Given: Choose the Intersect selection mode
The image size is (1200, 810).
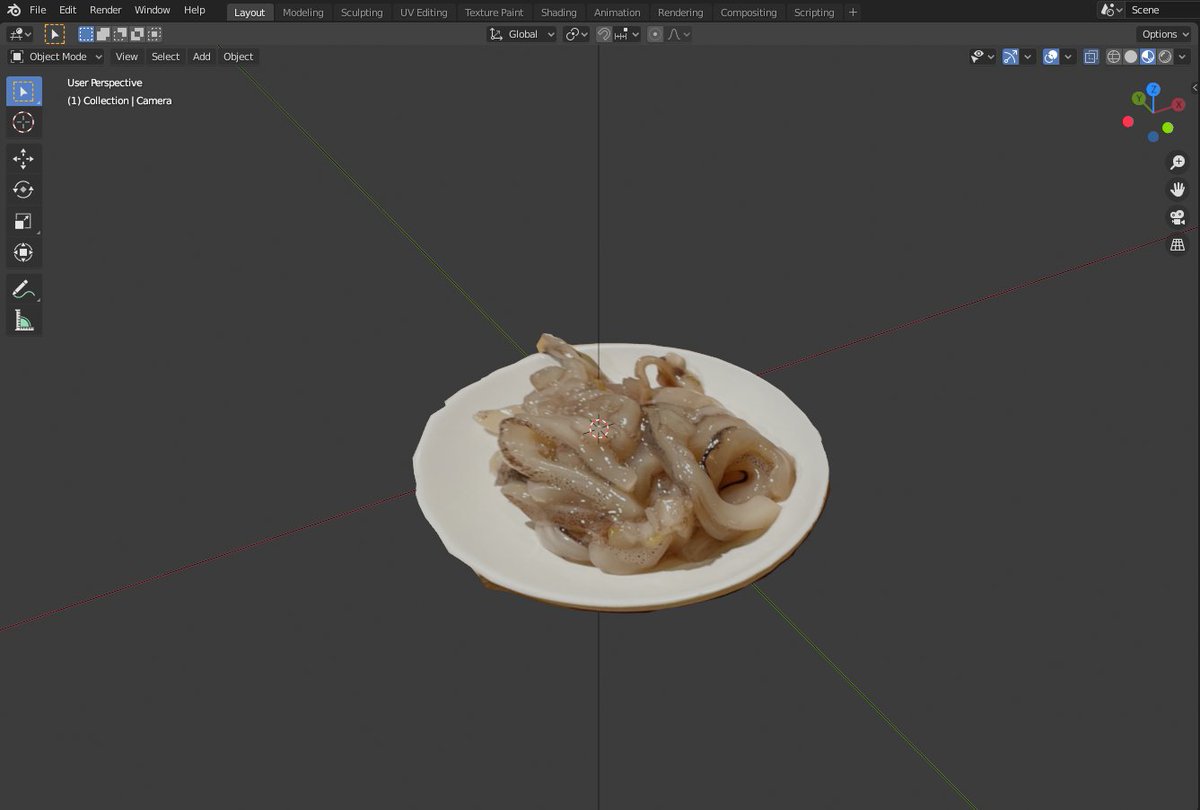Looking at the screenshot, I should pyautogui.click(x=154, y=34).
